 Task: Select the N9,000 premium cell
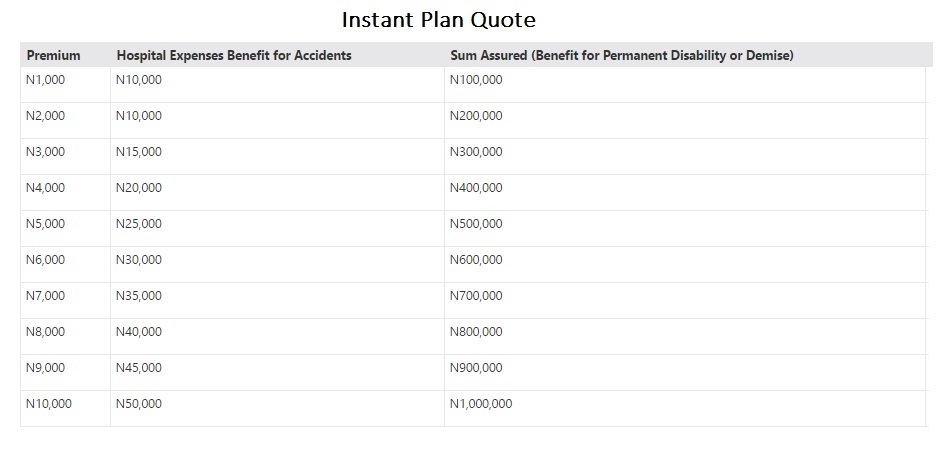45,368
